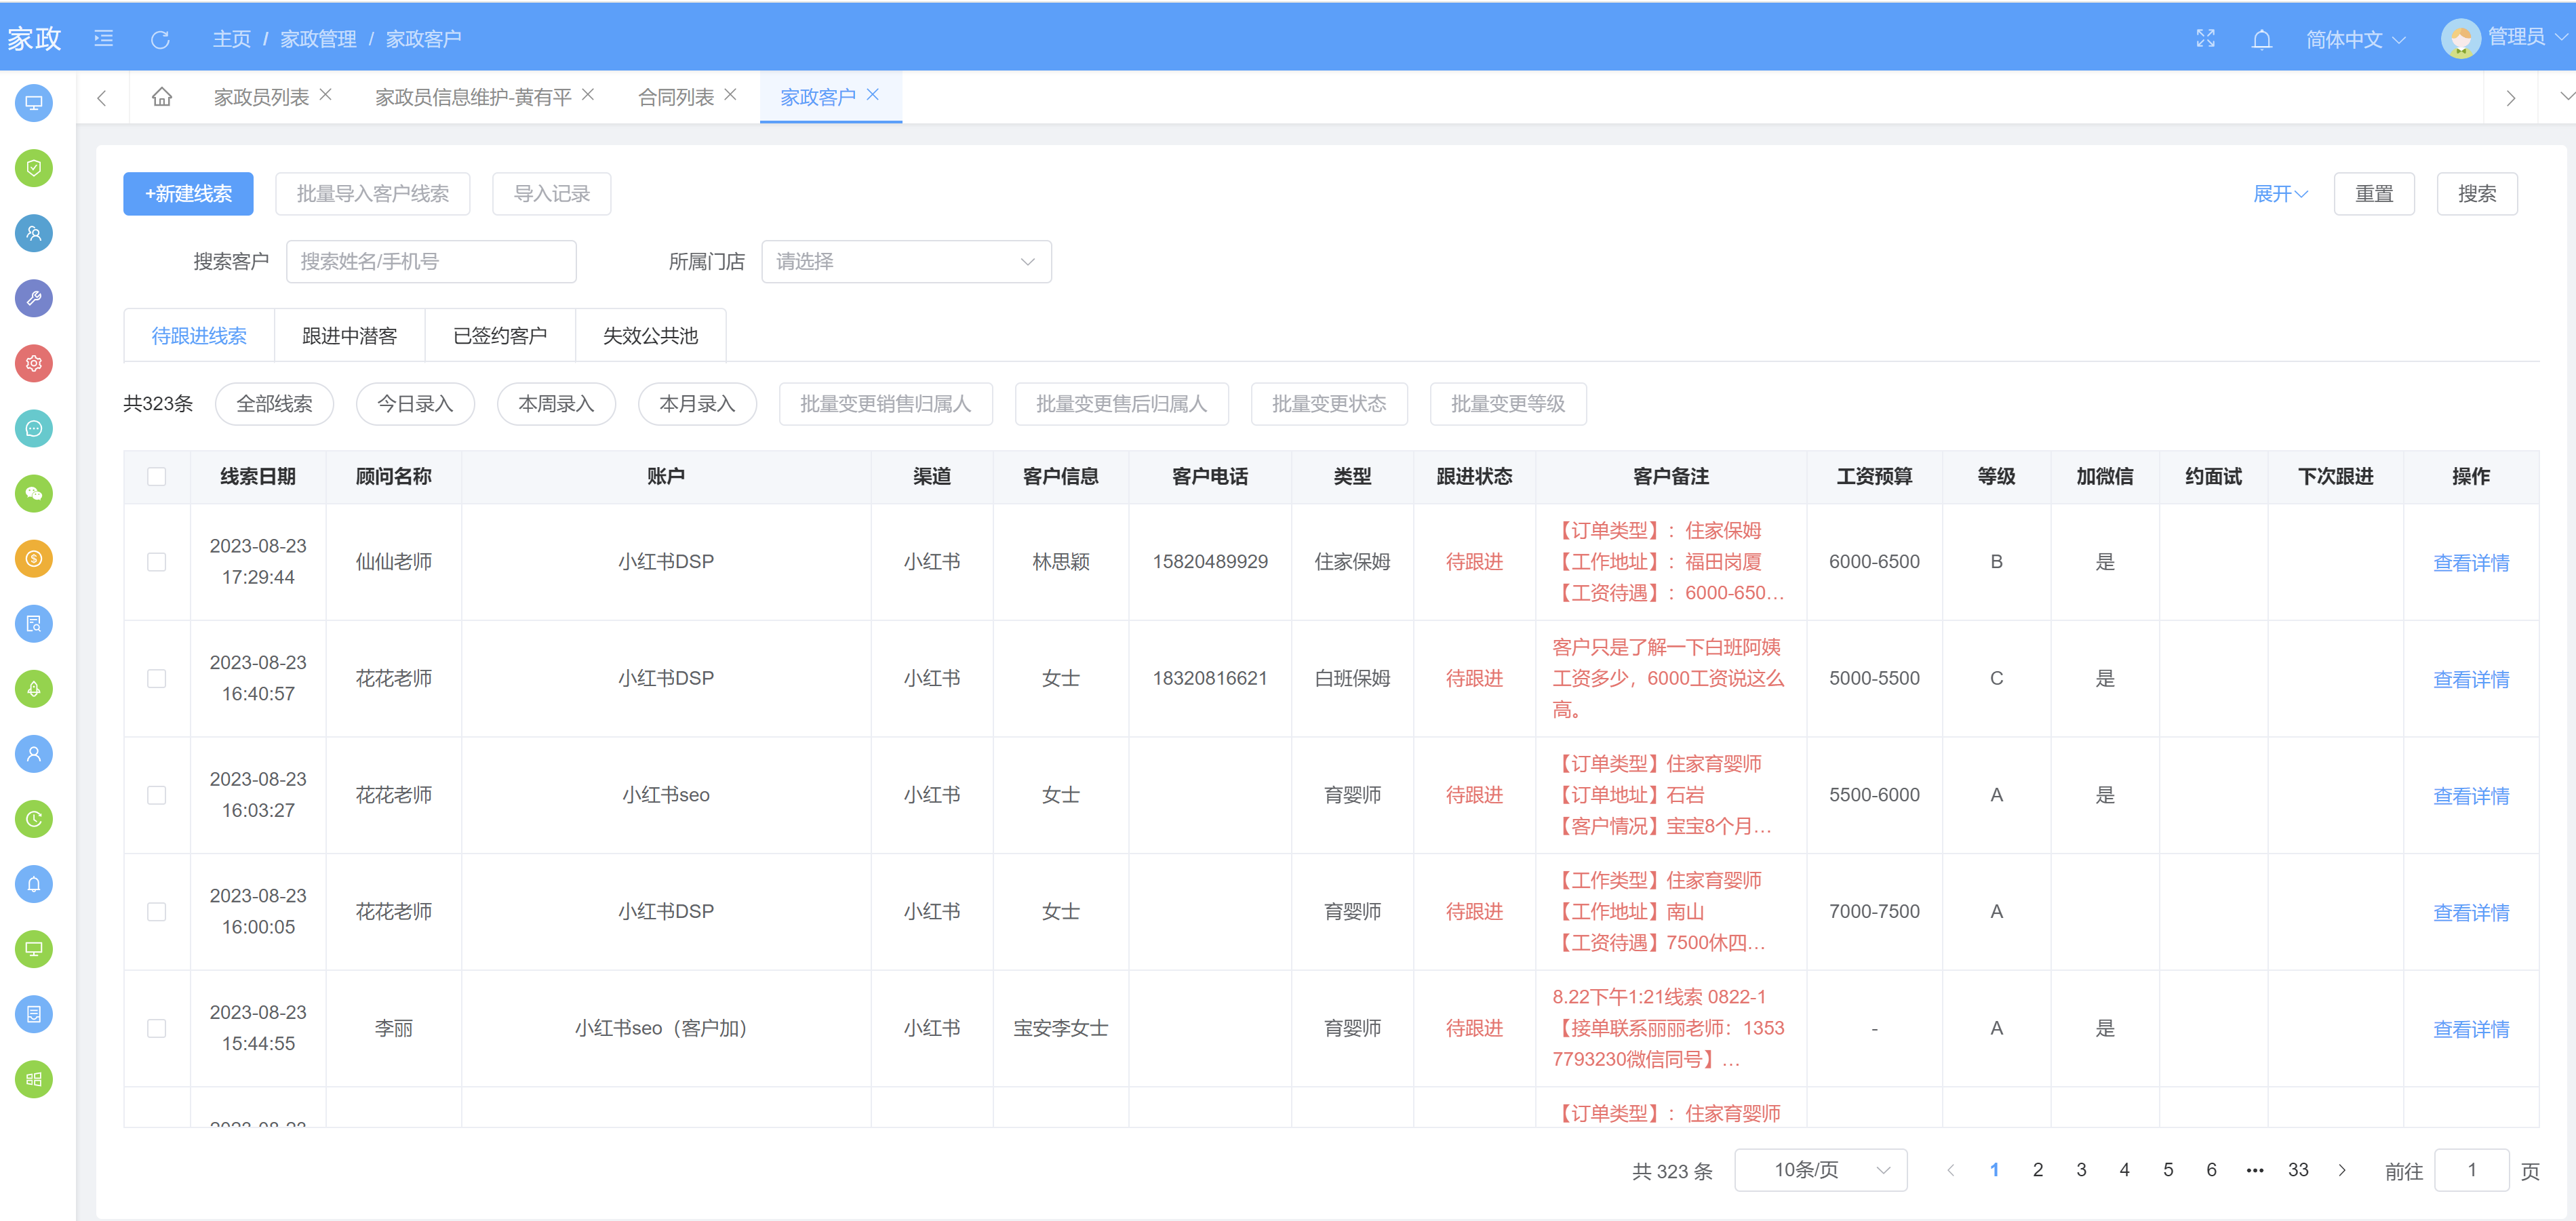Viewport: 2576px width, 1221px height.
Task: Click 批量变更销售归属人
Action: pos(885,404)
